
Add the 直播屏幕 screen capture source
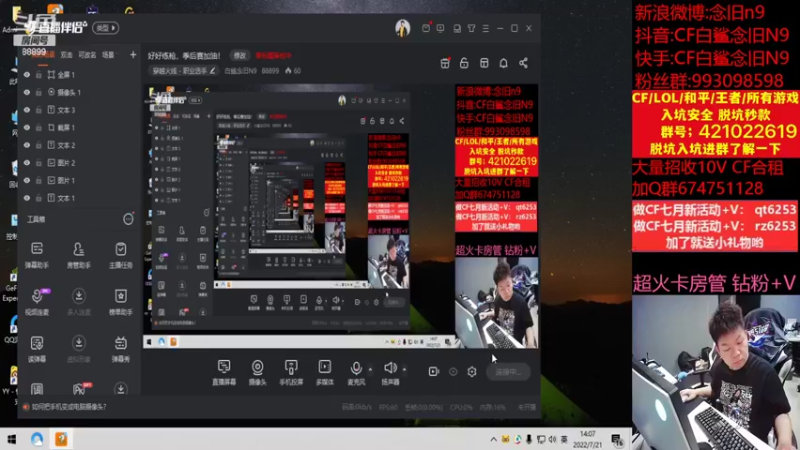pyautogui.click(x=223, y=372)
